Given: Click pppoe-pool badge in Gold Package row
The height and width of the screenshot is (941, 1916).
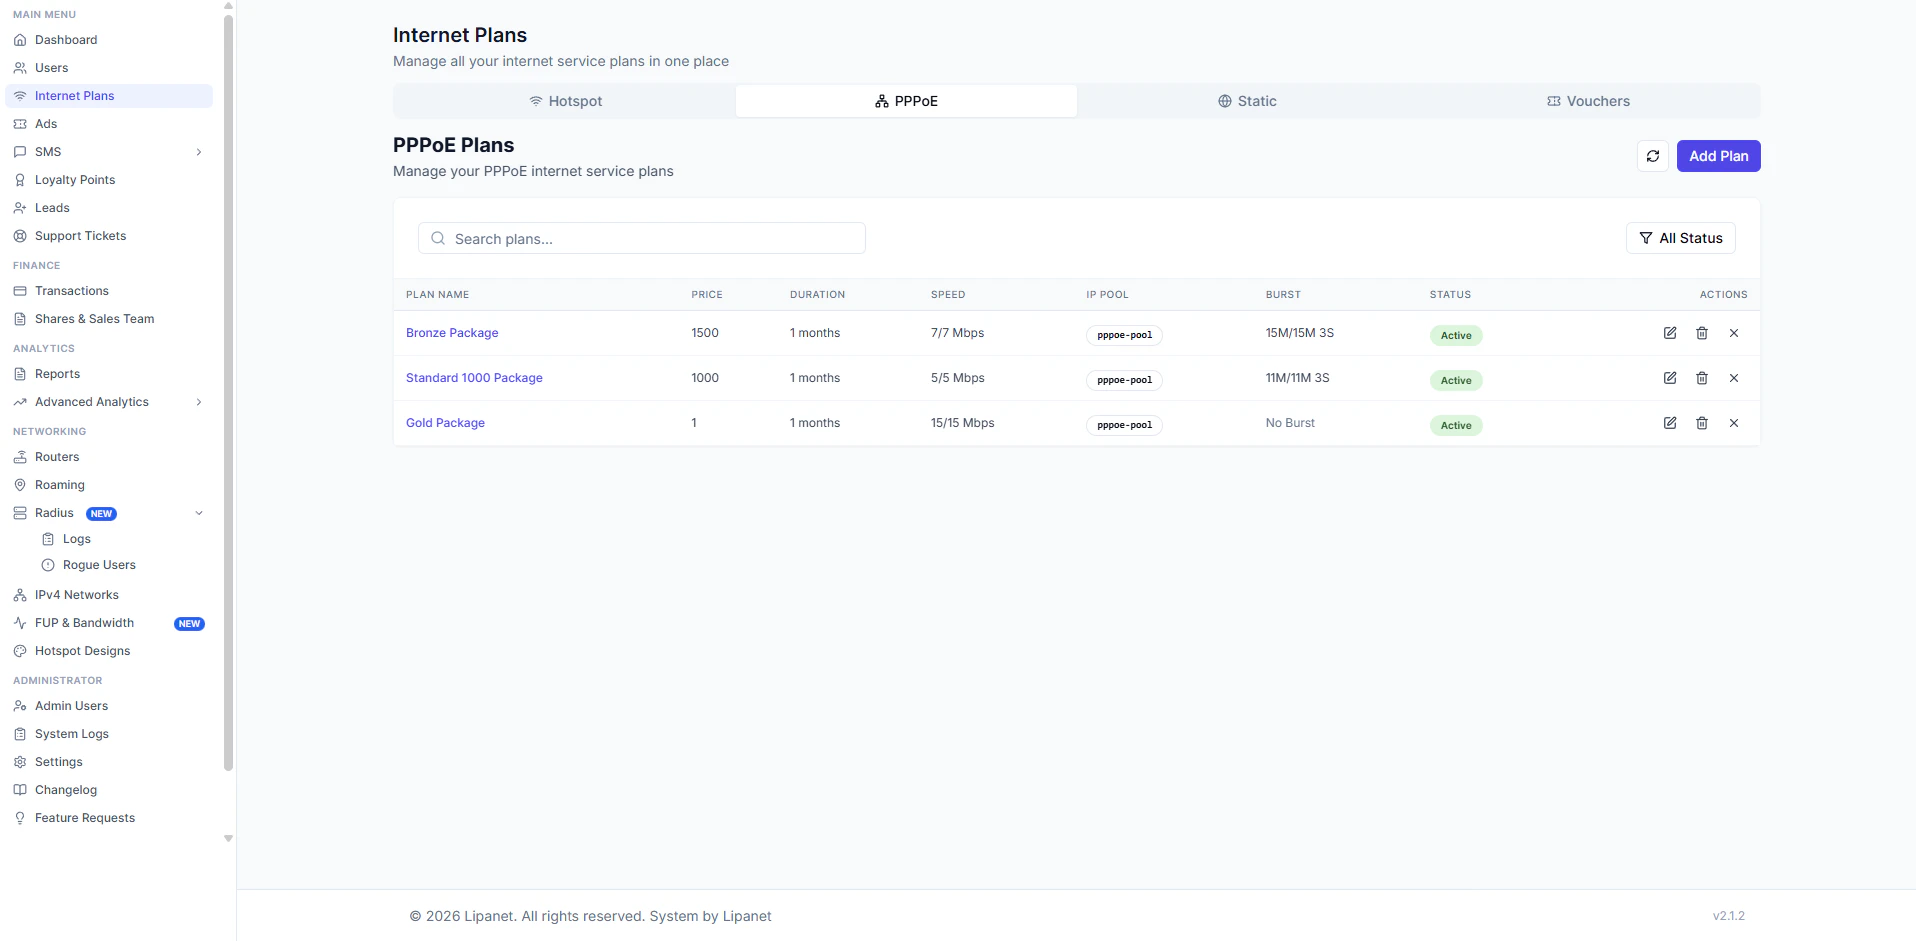Looking at the screenshot, I should pyautogui.click(x=1124, y=425).
